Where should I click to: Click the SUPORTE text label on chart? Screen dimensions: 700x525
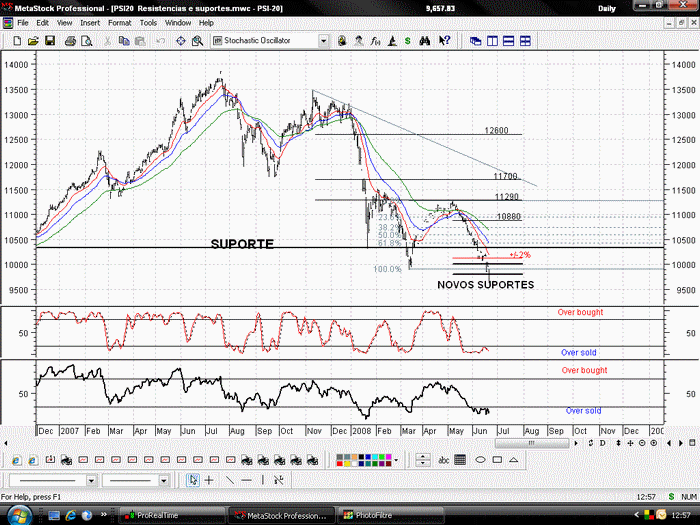pos(242,244)
